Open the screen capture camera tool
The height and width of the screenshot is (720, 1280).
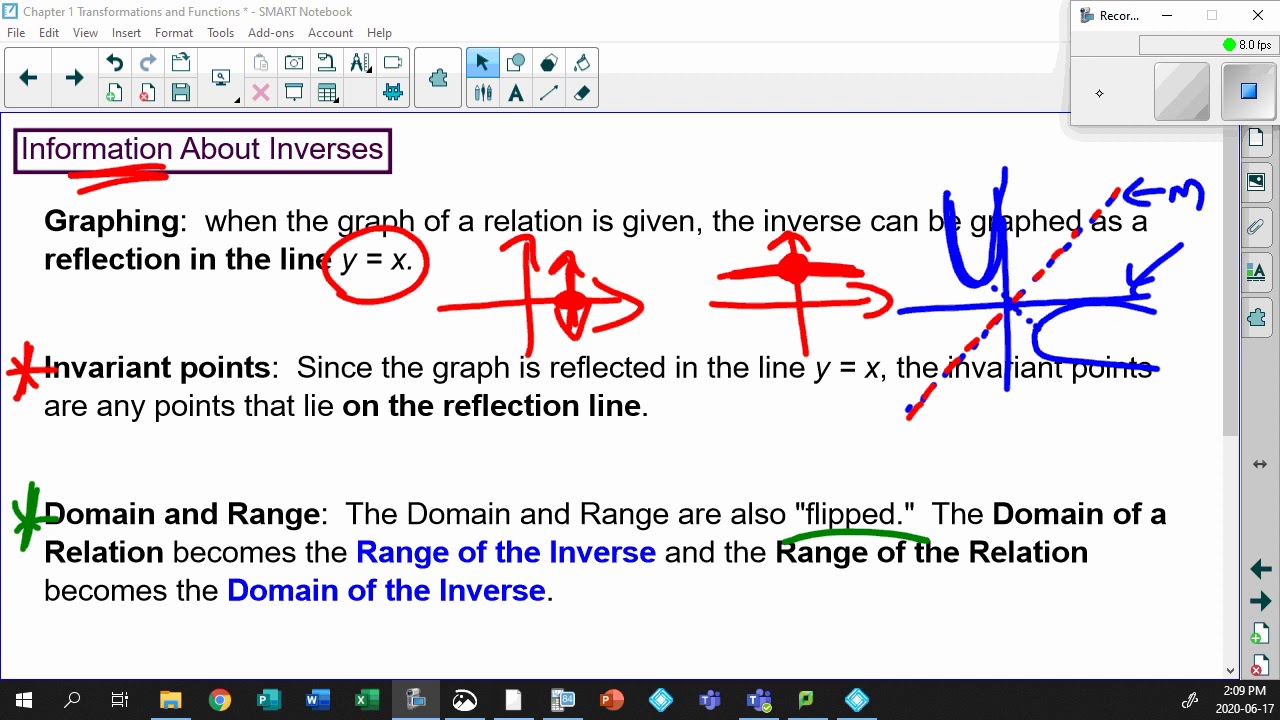[294, 63]
